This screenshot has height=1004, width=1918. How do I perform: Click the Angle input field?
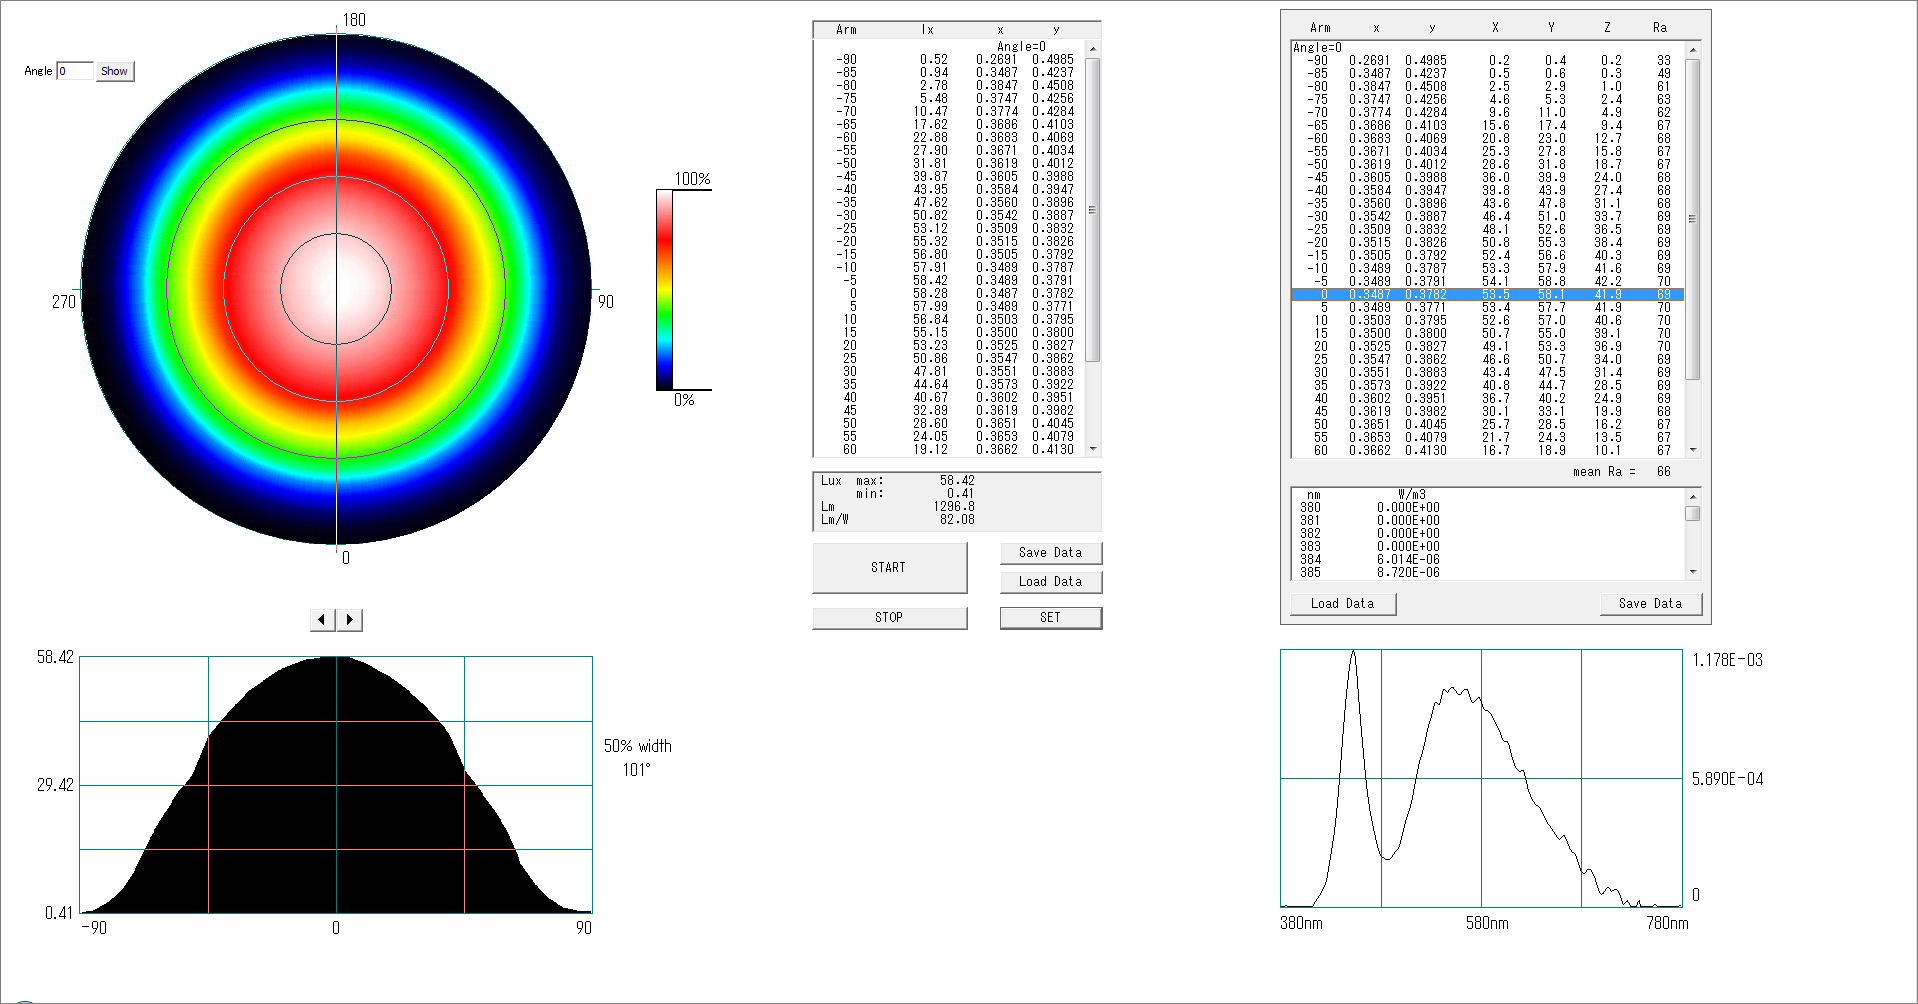(x=75, y=71)
